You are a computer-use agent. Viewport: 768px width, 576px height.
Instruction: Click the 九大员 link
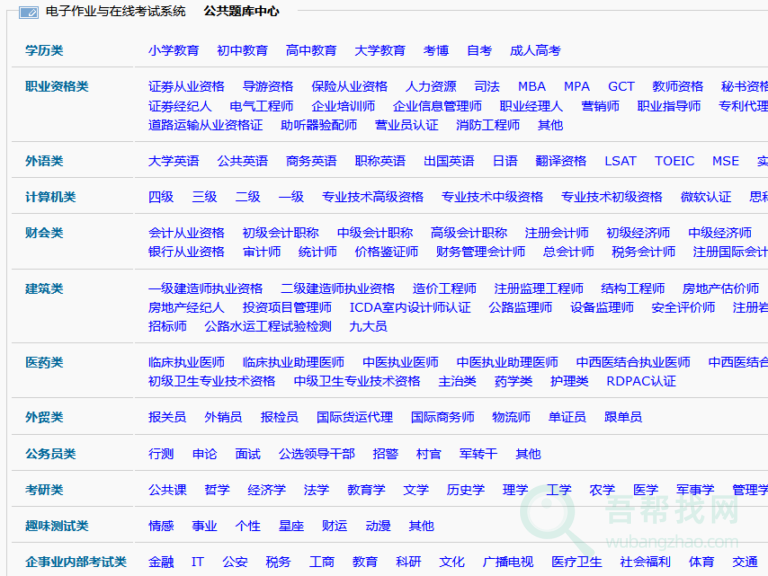pyautogui.click(x=368, y=326)
